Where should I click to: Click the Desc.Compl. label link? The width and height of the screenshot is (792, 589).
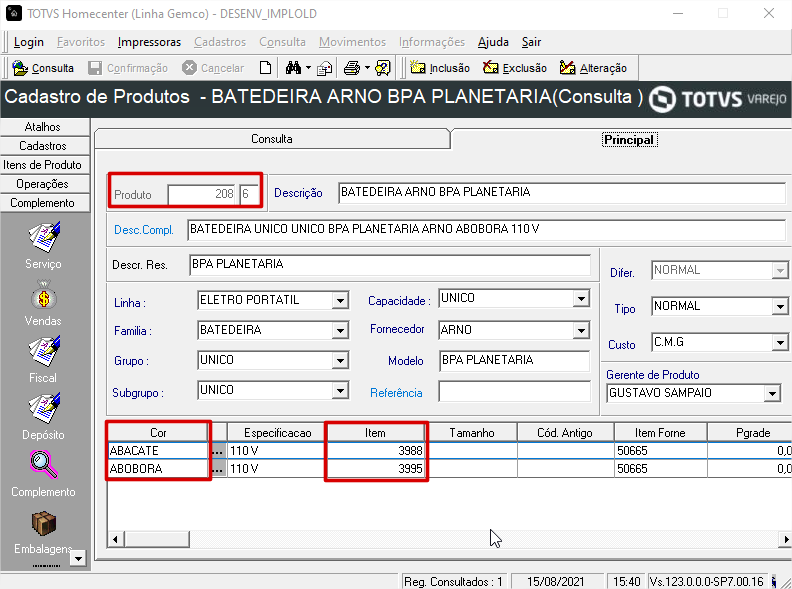pos(143,230)
